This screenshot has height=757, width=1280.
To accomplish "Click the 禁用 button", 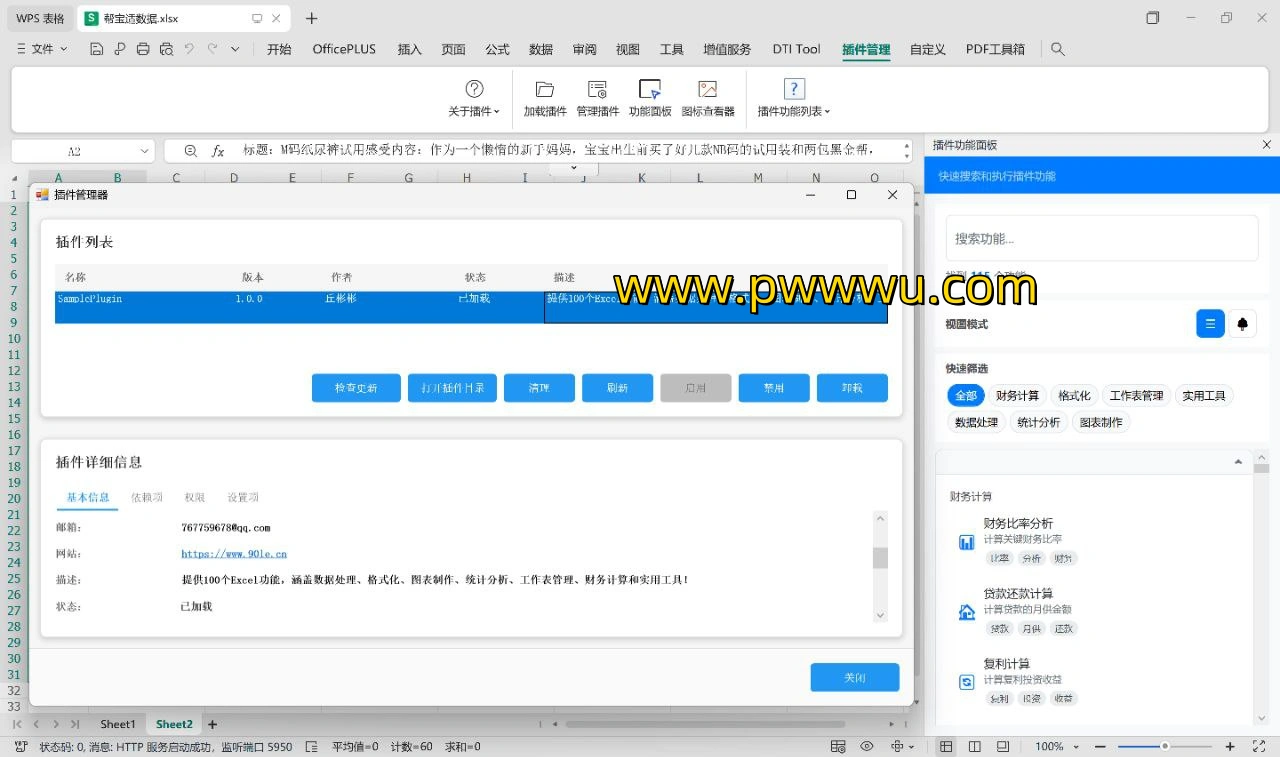I will click(x=774, y=388).
